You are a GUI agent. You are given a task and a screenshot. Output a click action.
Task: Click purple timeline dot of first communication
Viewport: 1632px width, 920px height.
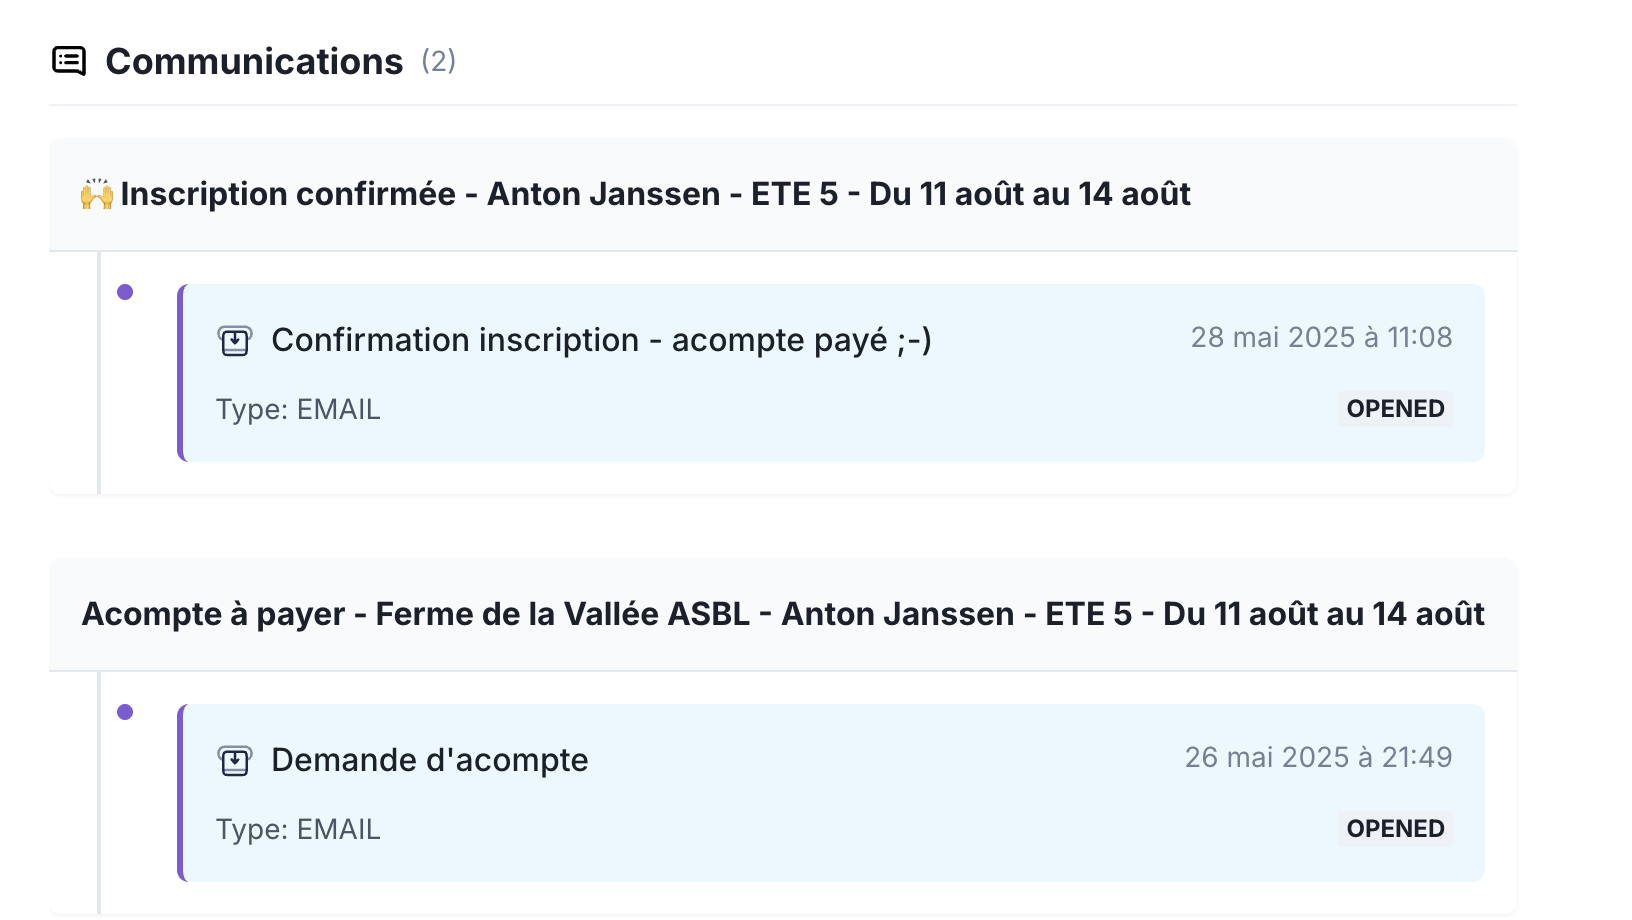(x=125, y=292)
